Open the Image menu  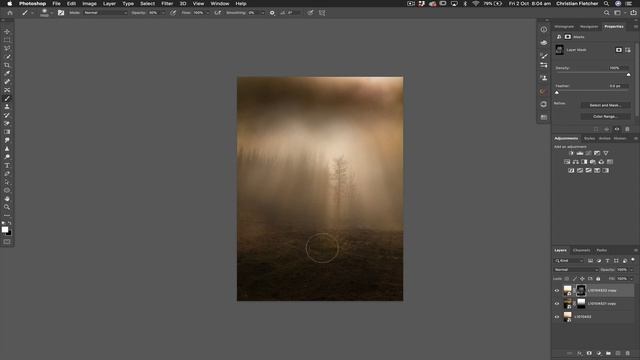click(x=89, y=4)
